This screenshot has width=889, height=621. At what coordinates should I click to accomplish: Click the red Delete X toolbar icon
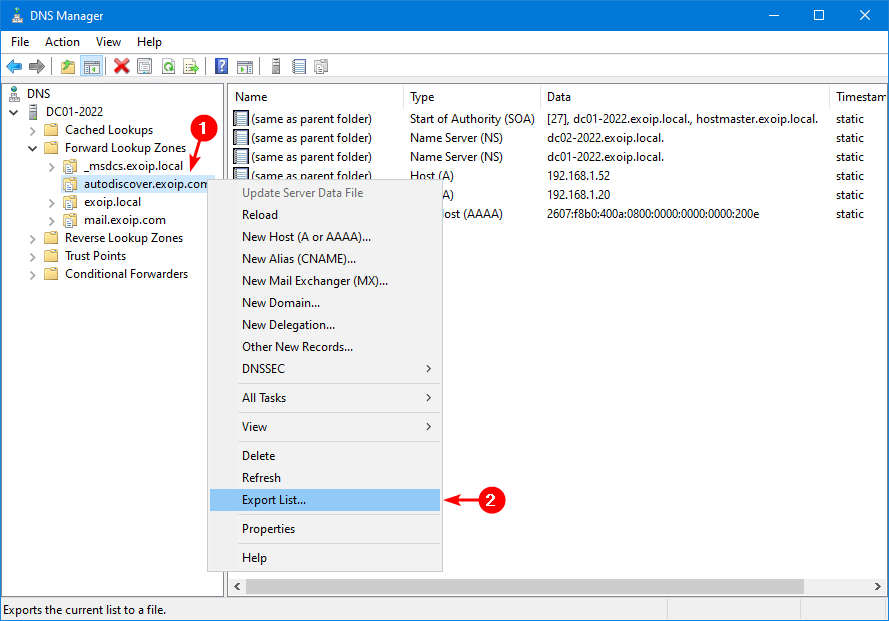coord(122,67)
